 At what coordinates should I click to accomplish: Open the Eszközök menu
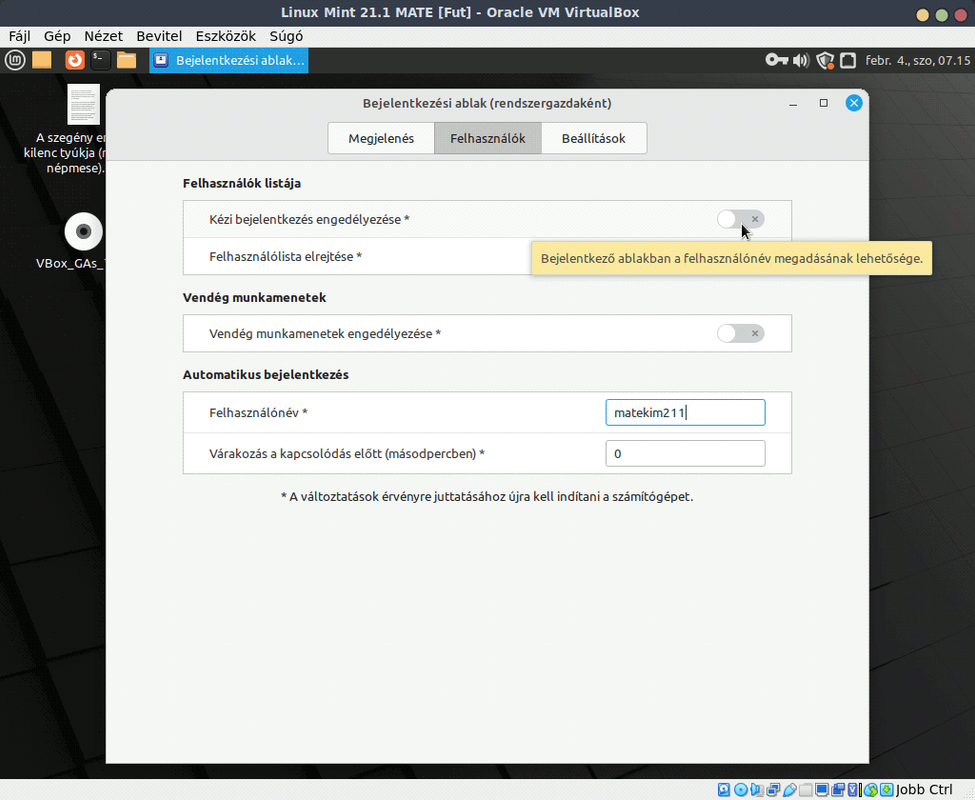point(226,36)
